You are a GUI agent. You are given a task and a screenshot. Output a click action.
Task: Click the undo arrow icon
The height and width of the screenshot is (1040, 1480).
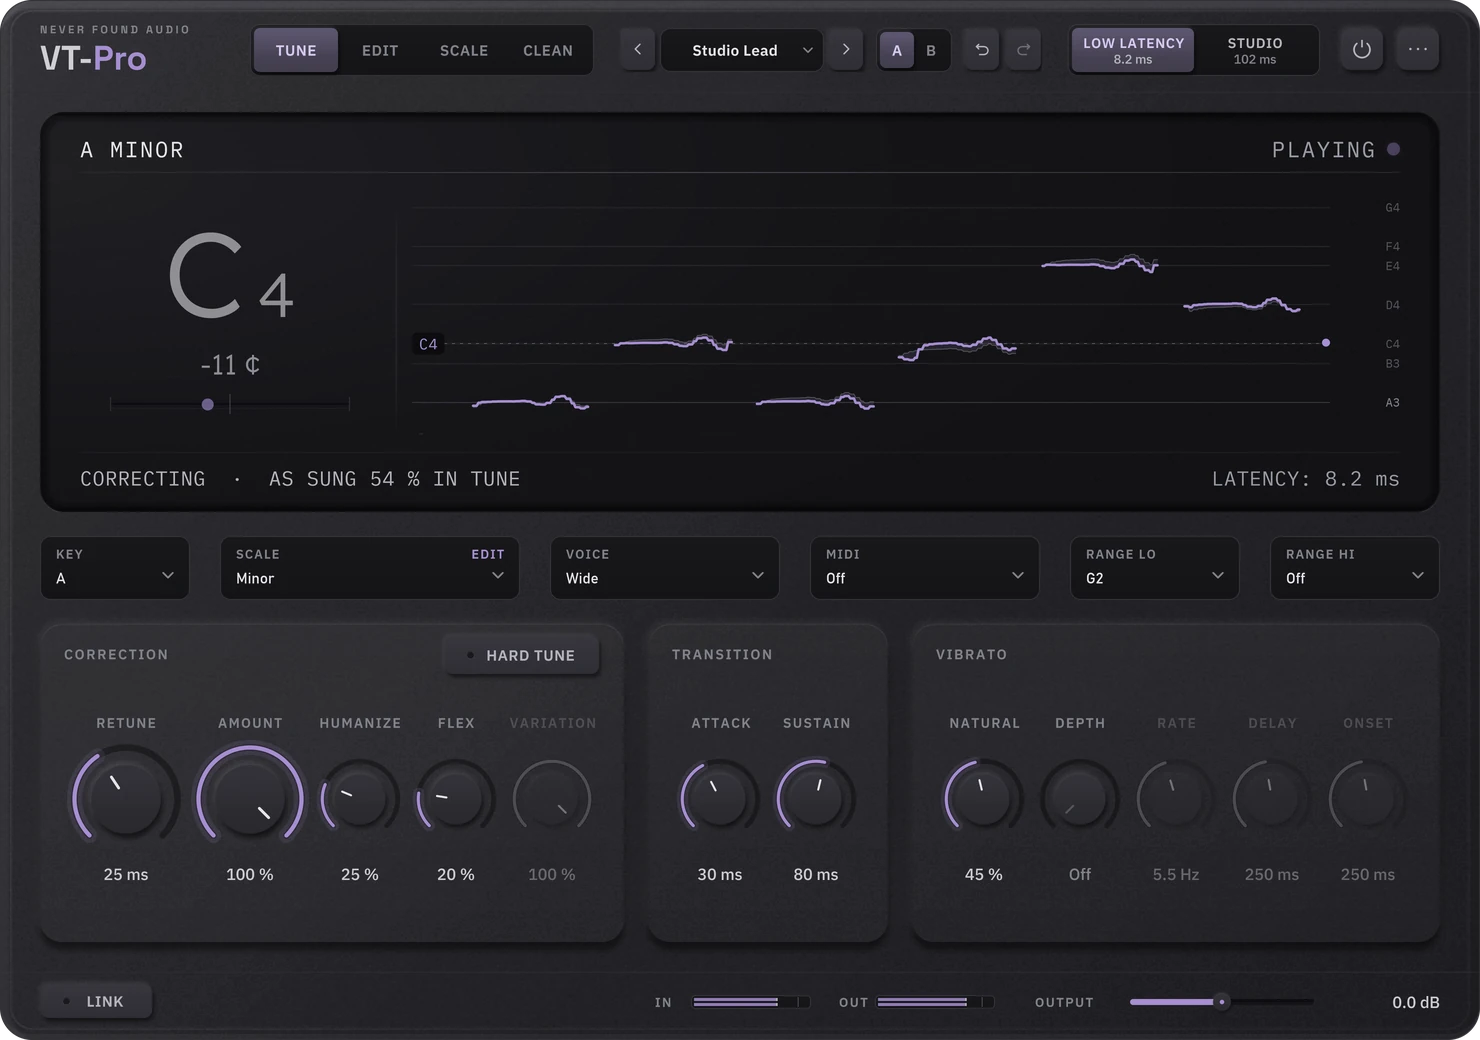(x=982, y=49)
